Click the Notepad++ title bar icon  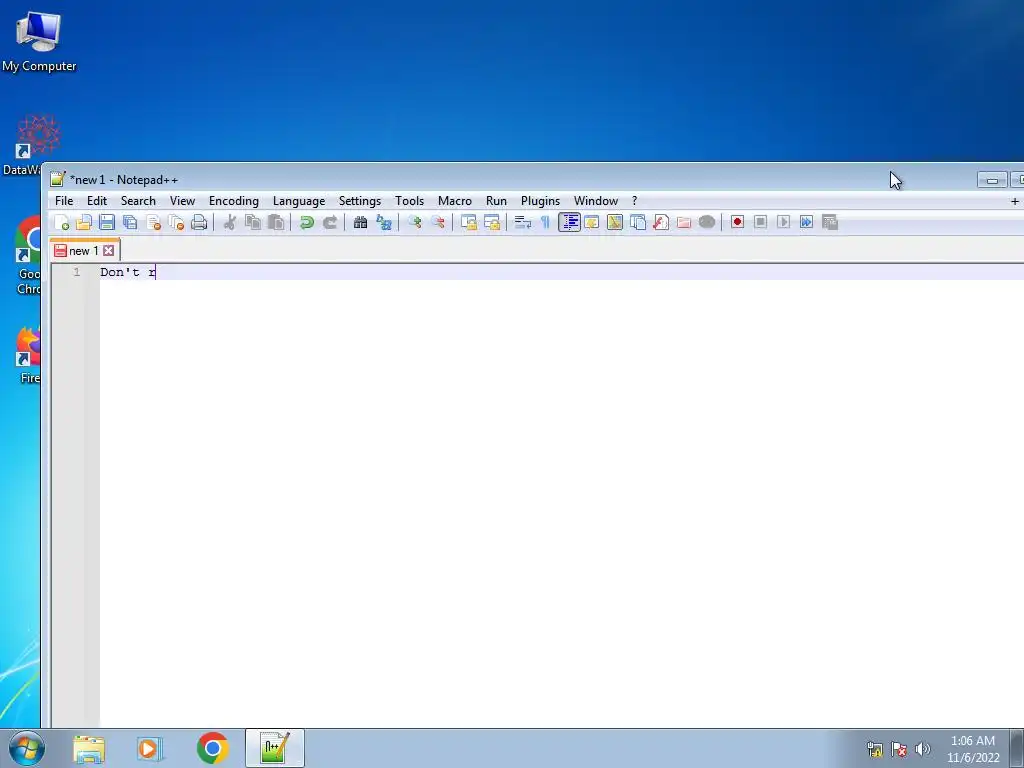[57, 179]
